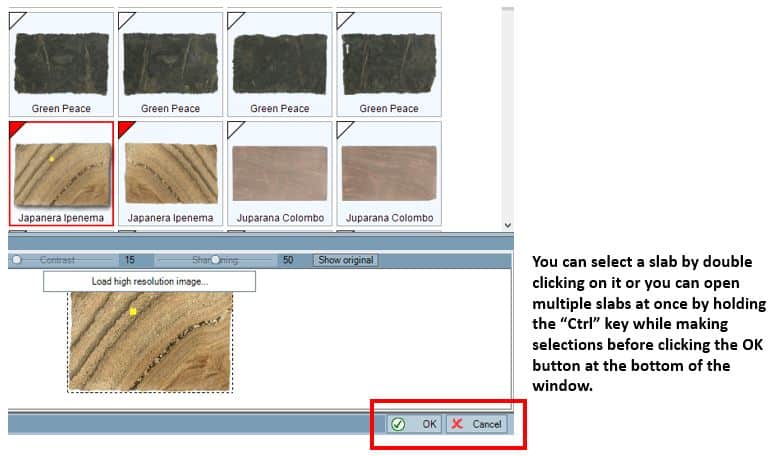Click the red corner flag on the selected Japanera Ipenema slab
The width and height of the screenshot is (776, 456).
pos(17,129)
